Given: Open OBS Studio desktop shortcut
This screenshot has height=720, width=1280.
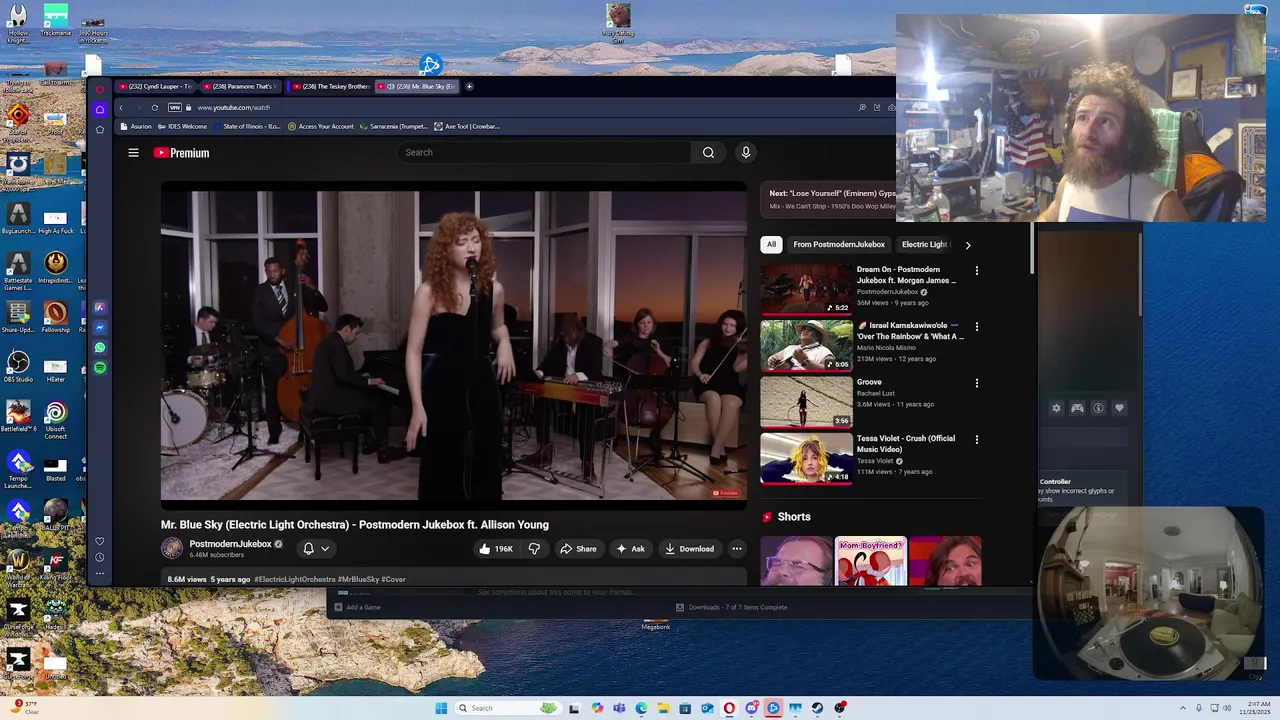Looking at the screenshot, I should coord(18,366).
